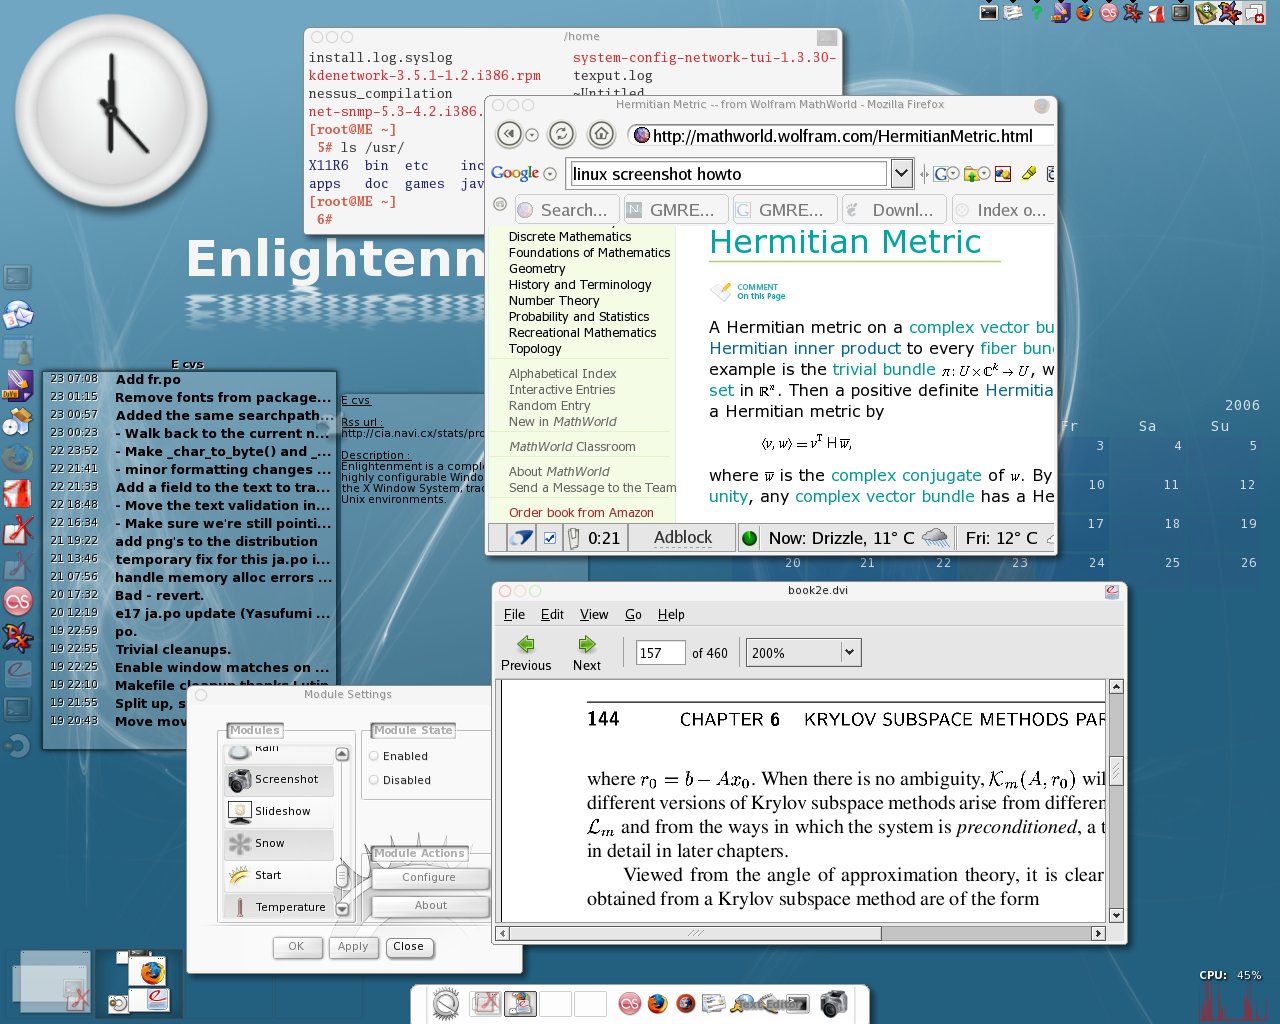Select the Slideshow module in the list
This screenshot has height=1024, width=1280.
click(279, 812)
